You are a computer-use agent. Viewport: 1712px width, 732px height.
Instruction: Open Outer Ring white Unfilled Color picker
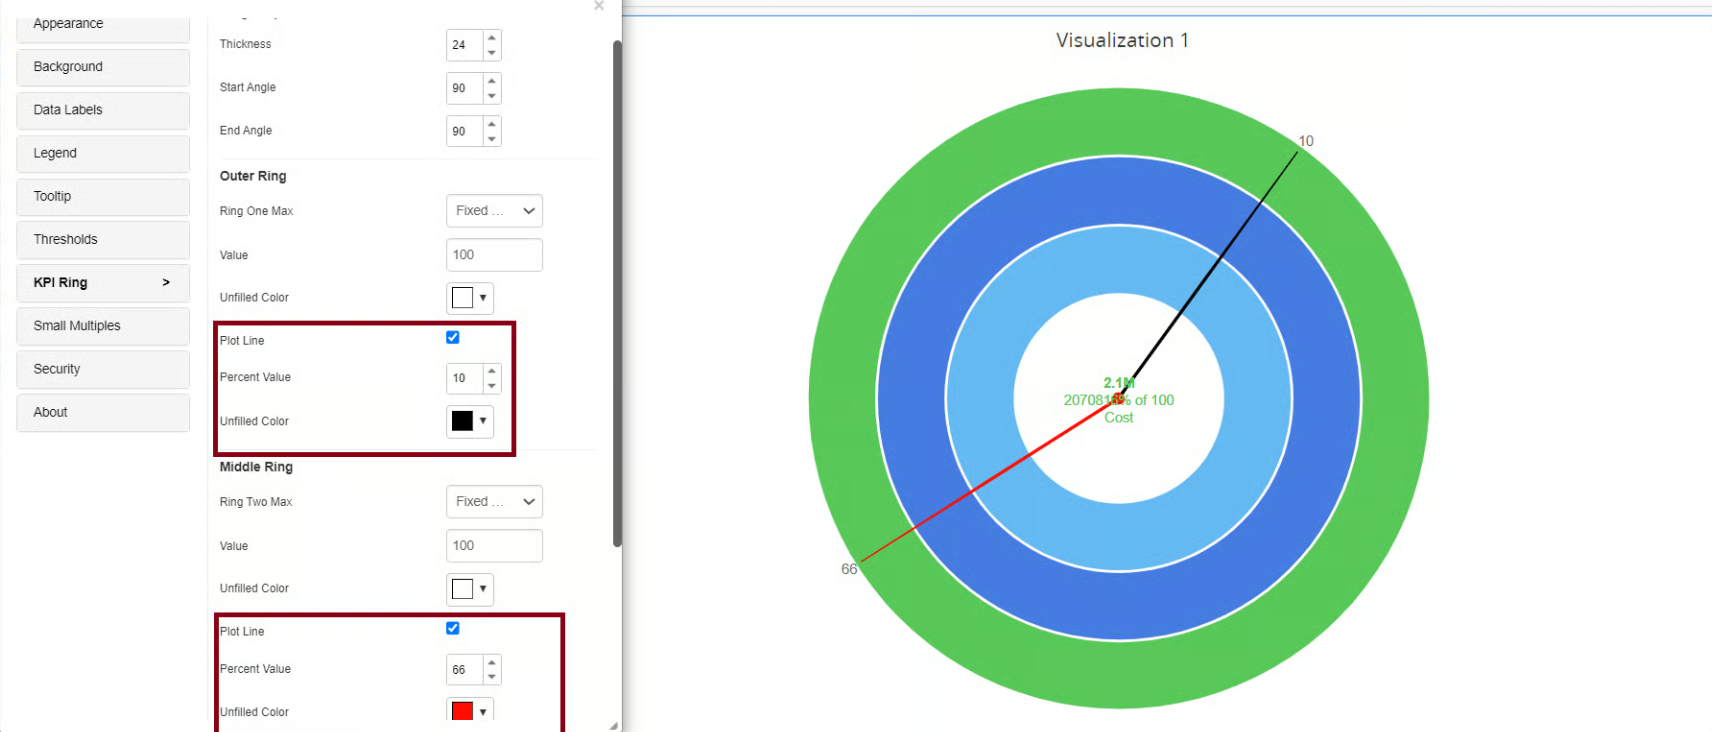coord(469,298)
